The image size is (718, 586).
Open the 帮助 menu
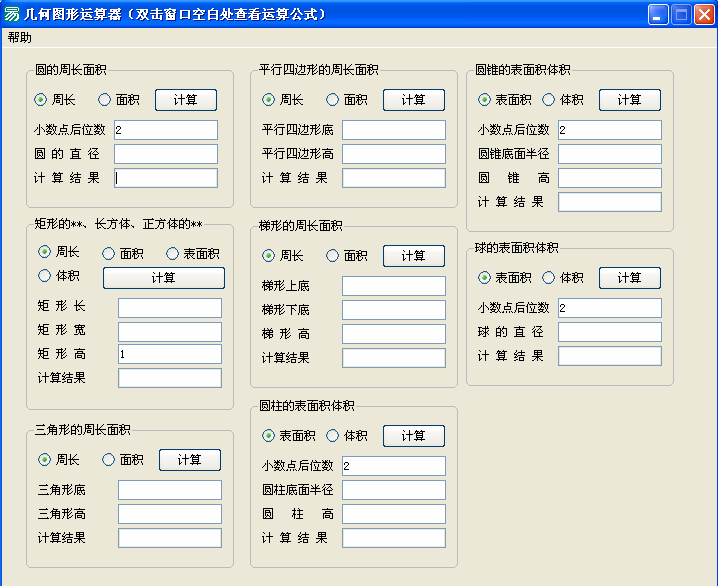(x=20, y=38)
